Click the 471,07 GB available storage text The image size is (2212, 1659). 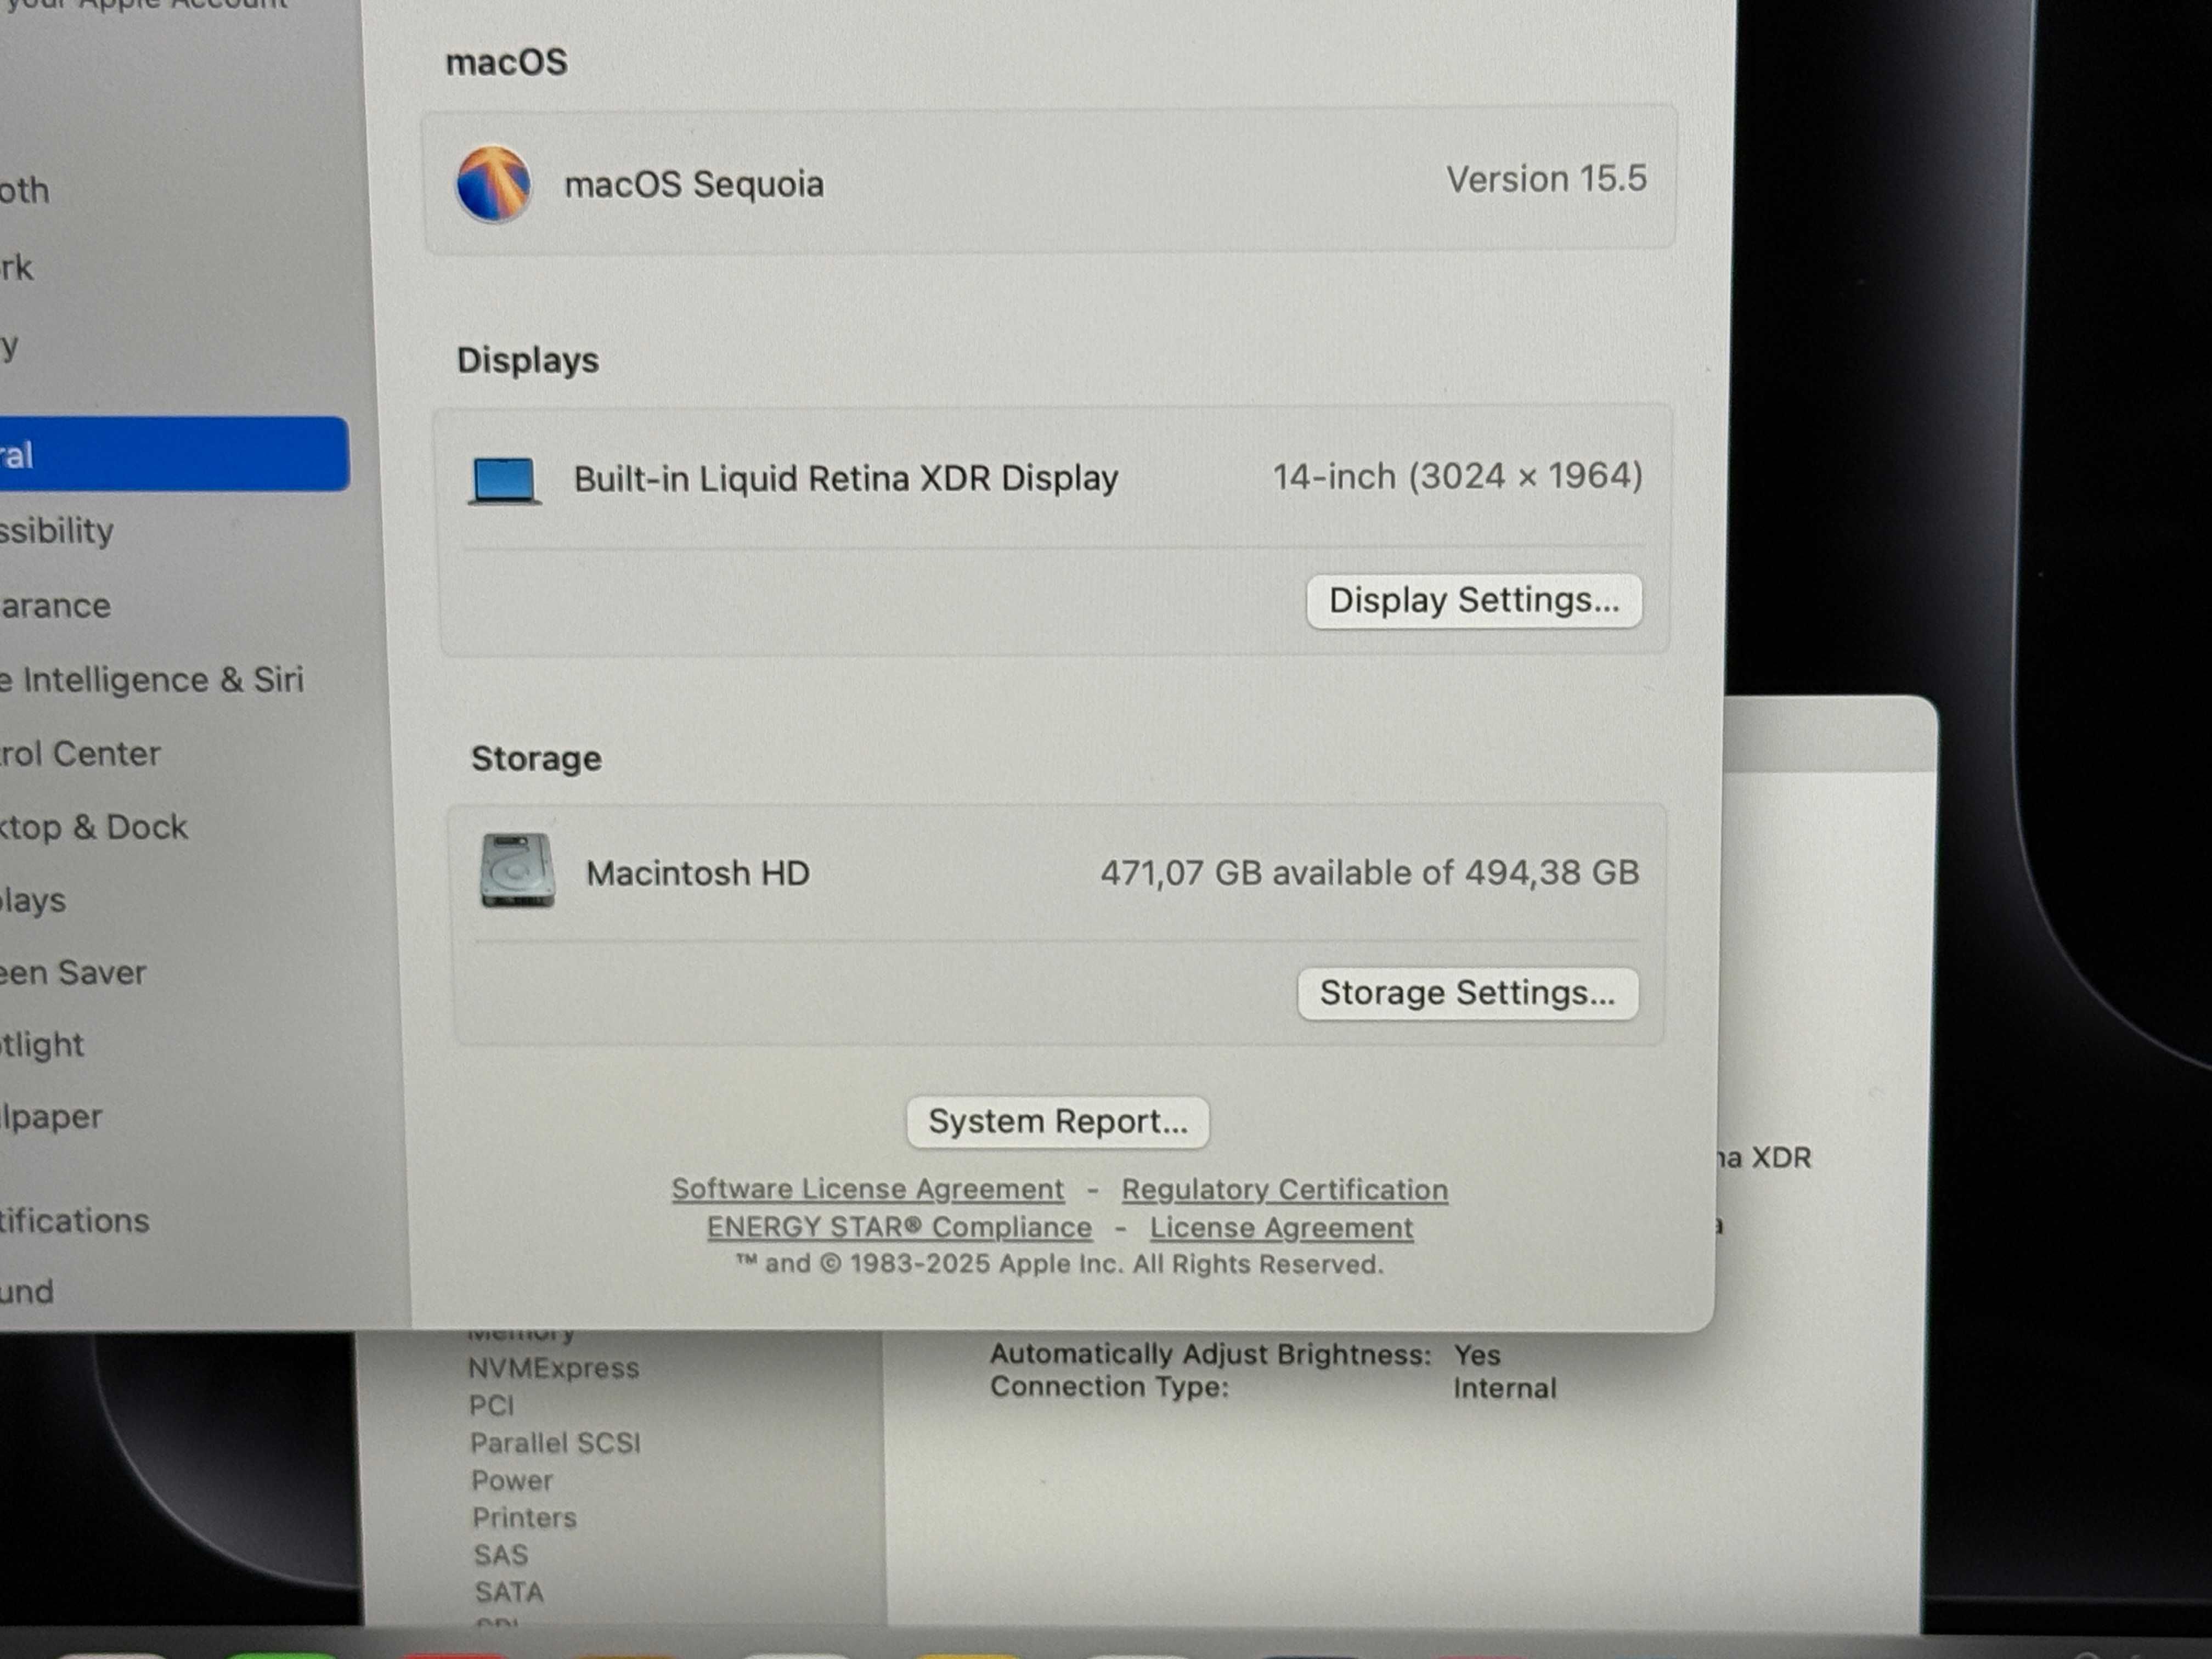[x=1370, y=873]
